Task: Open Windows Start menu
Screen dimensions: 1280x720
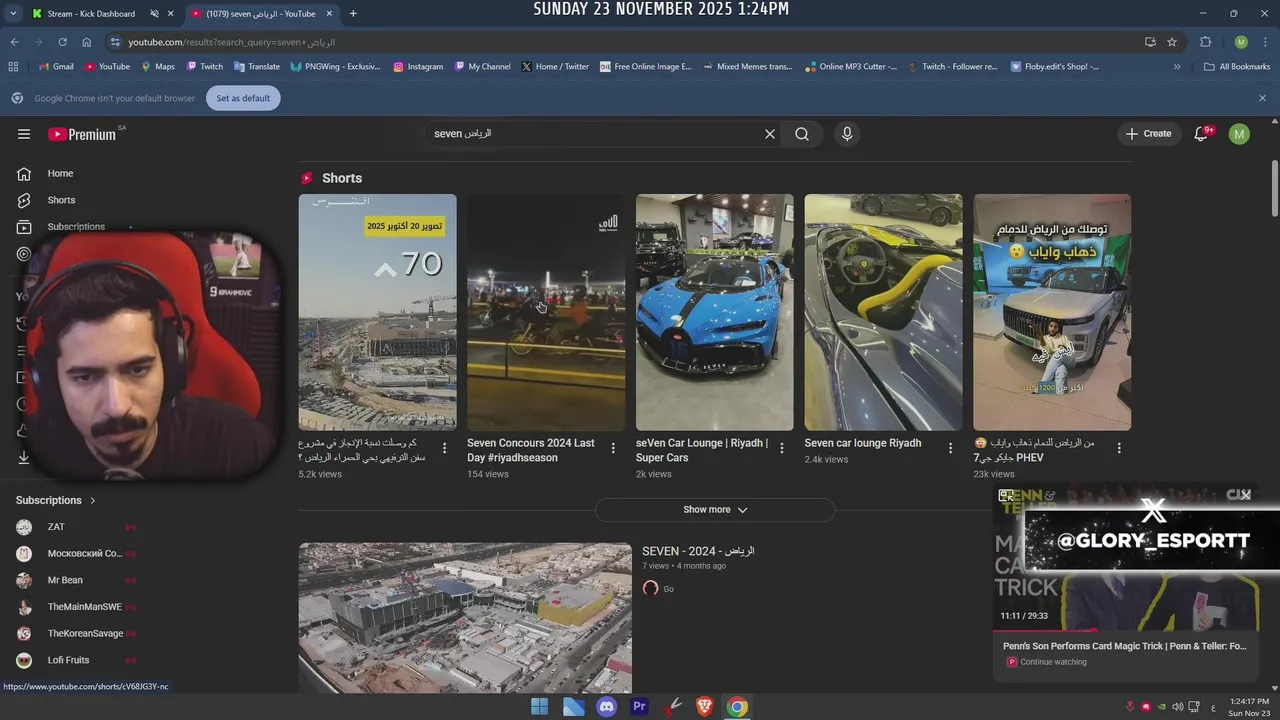Action: (539, 707)
